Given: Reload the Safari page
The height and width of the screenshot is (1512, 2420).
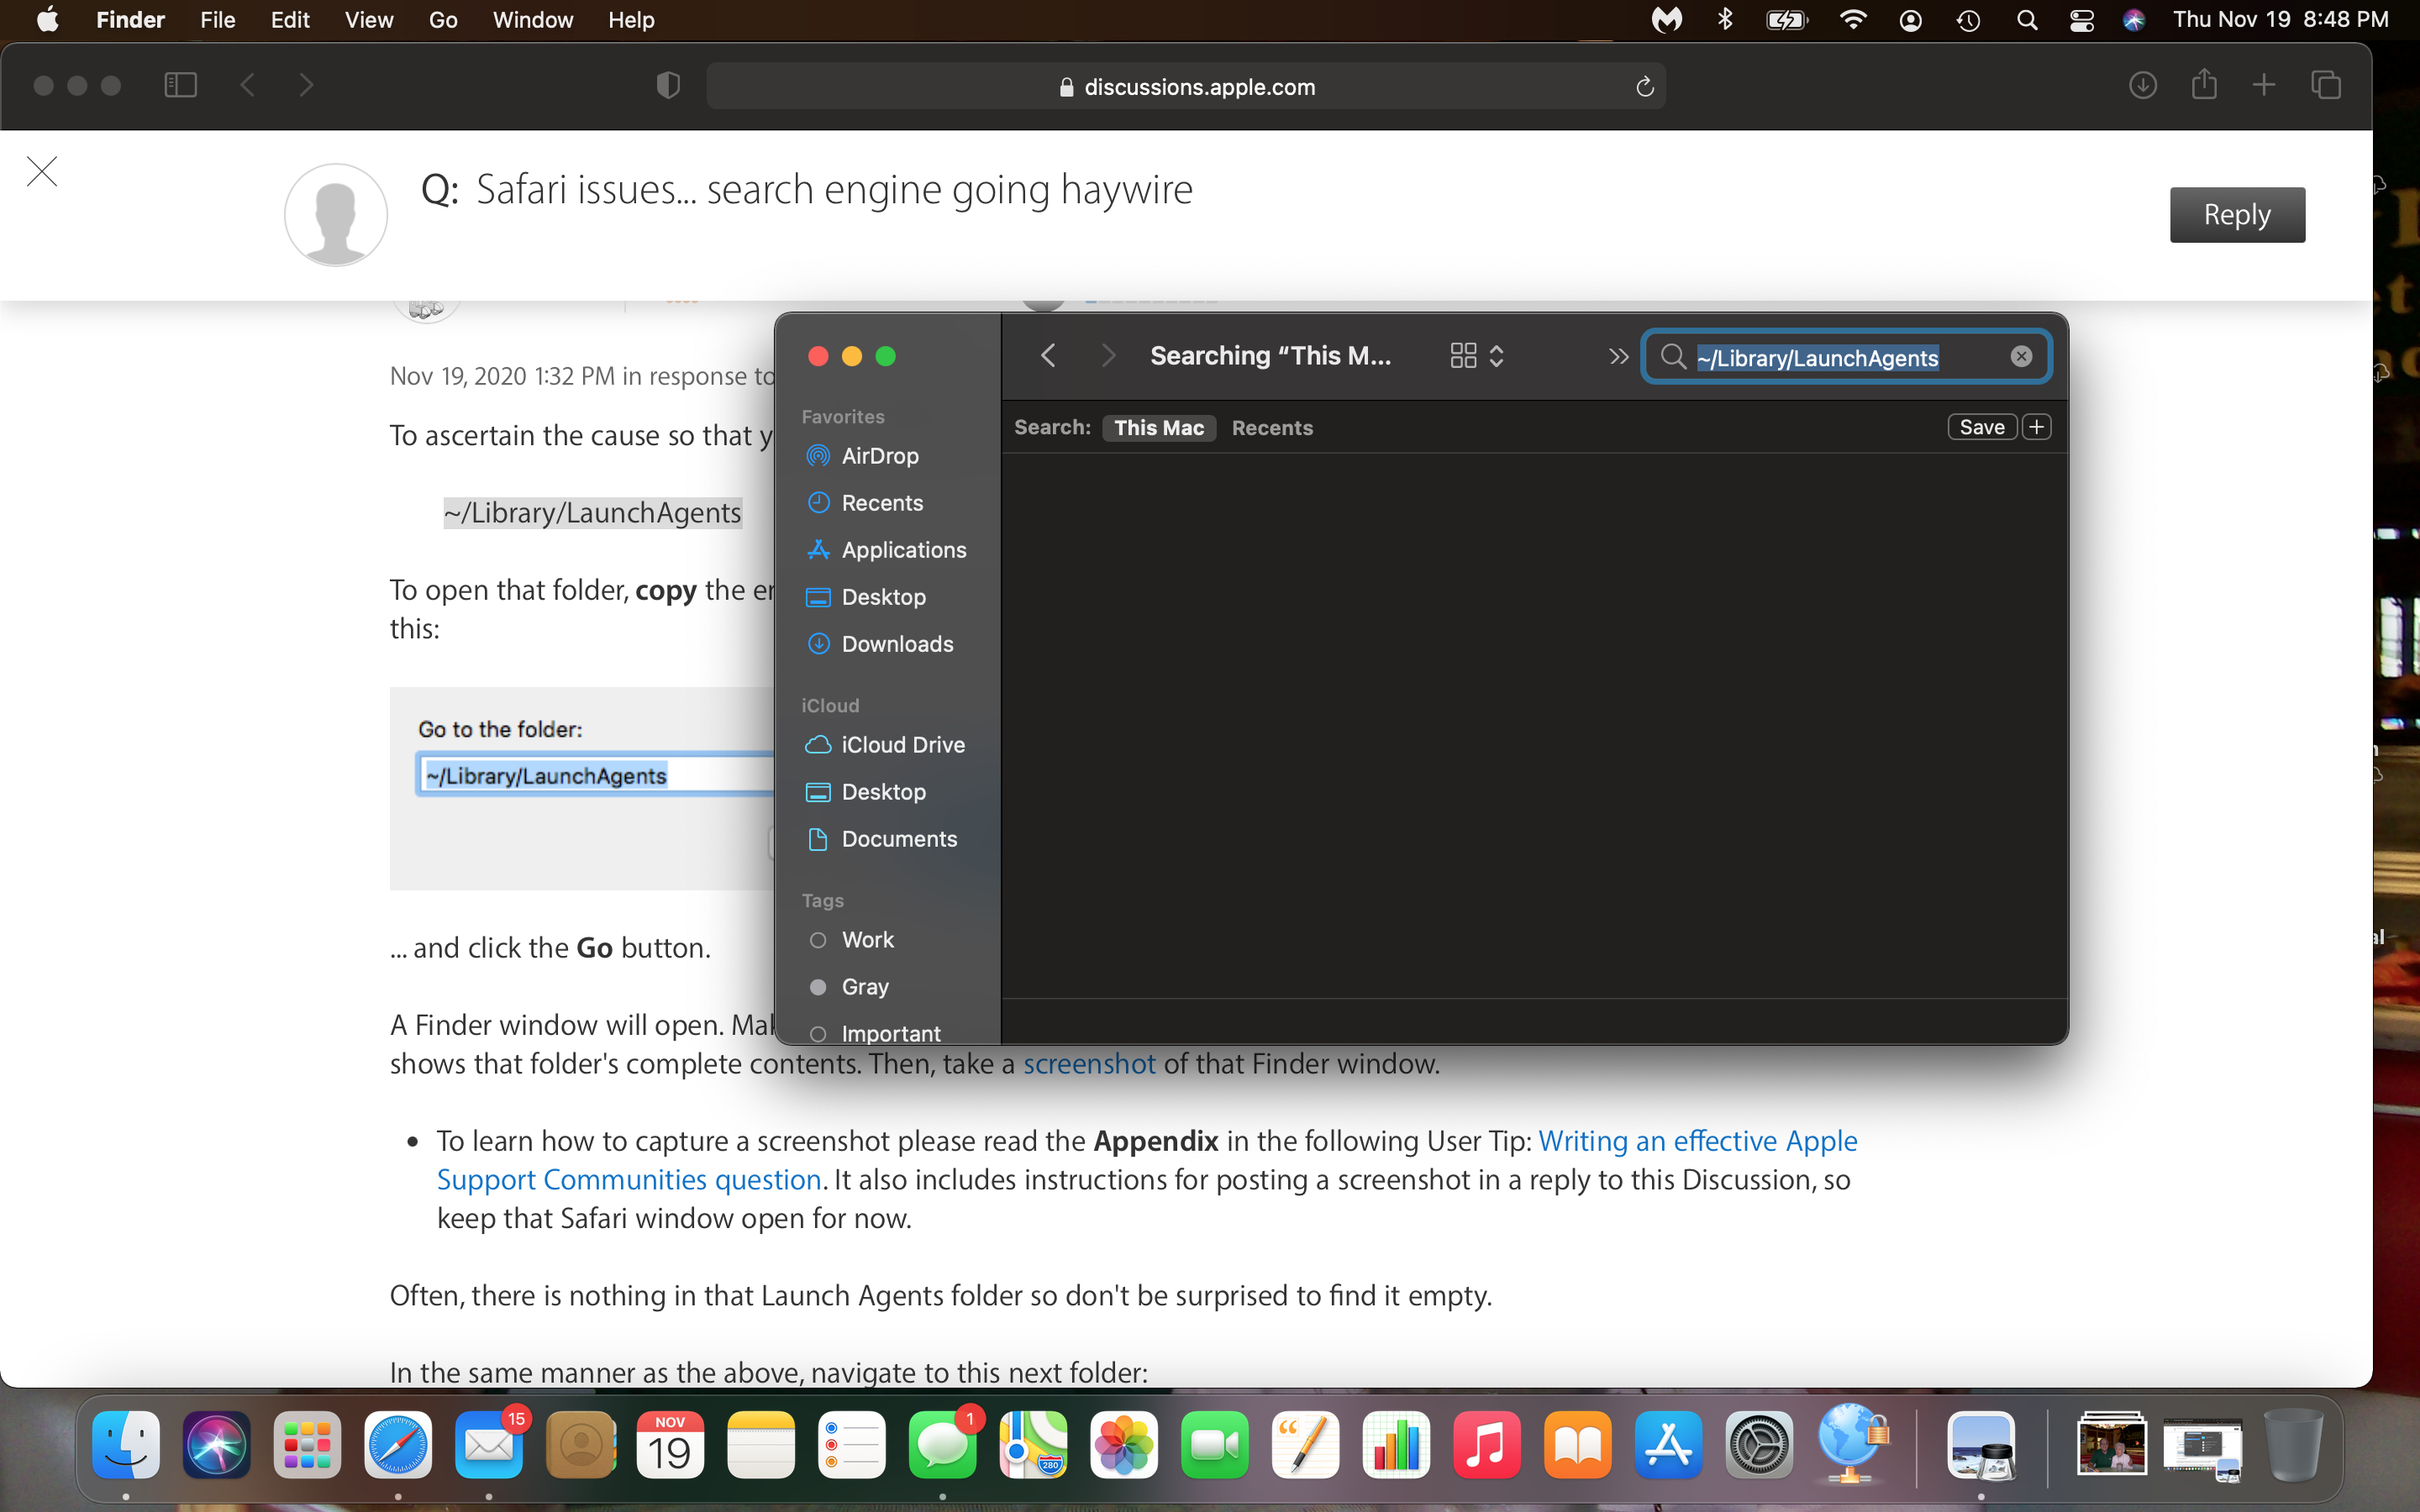Looking at the screenshot, I should (1644, 87).
